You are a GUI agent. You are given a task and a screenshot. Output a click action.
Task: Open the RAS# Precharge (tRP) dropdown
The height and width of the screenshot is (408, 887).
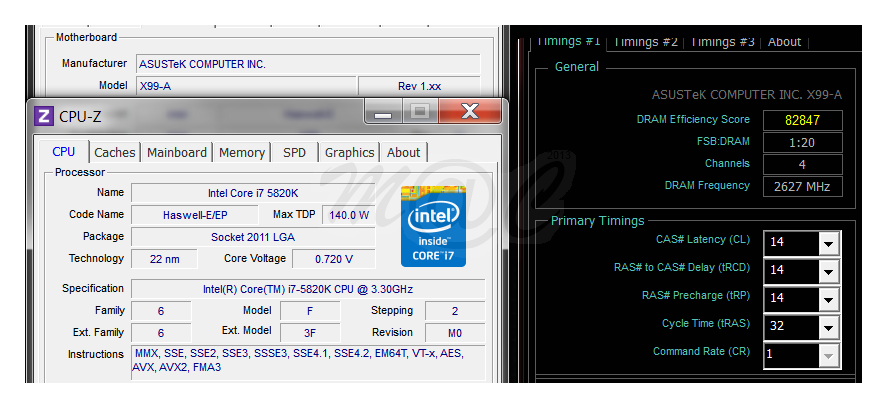828,300
